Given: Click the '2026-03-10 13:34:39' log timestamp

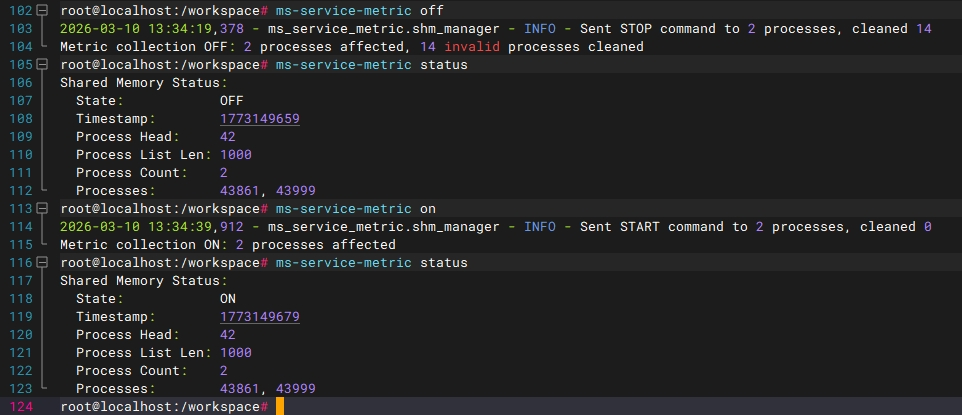Looking at the screenshot, I should [x=136, y=227].
